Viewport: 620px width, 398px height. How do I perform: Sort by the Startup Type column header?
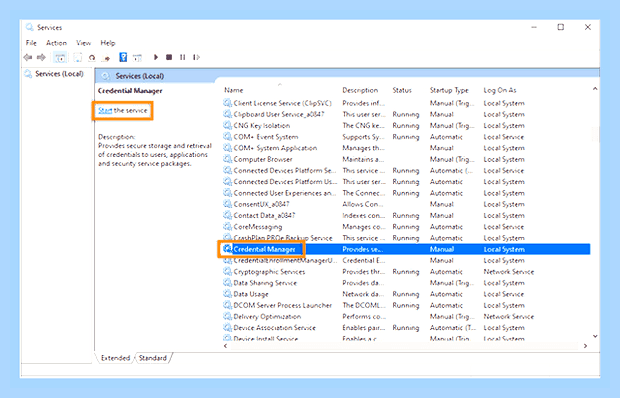(449, 90)
